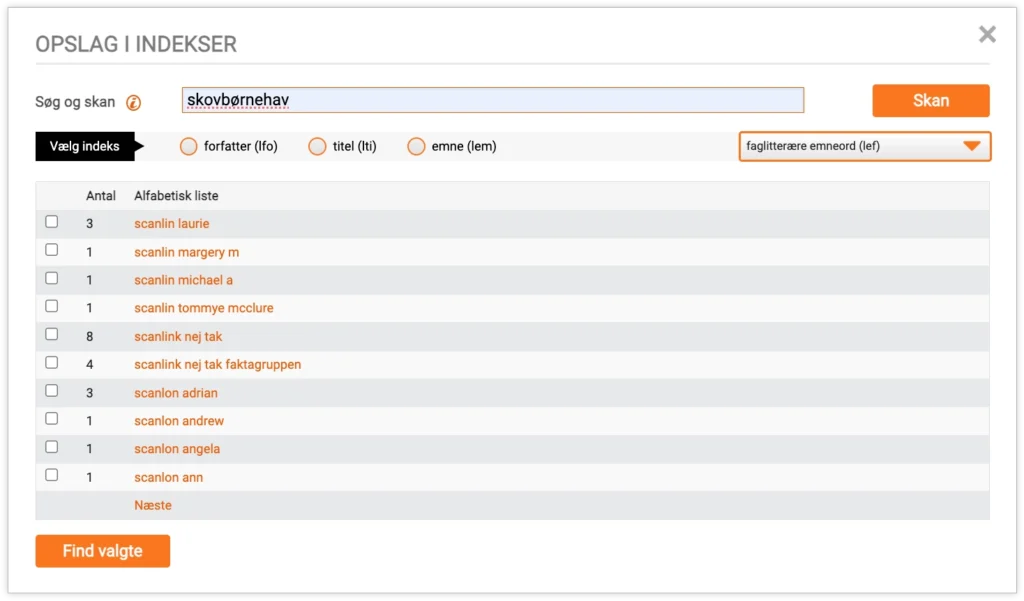The image size is (1024, 601).
Task: Click scanlink nej tak faktagruppen link
Action: [217, 365]
